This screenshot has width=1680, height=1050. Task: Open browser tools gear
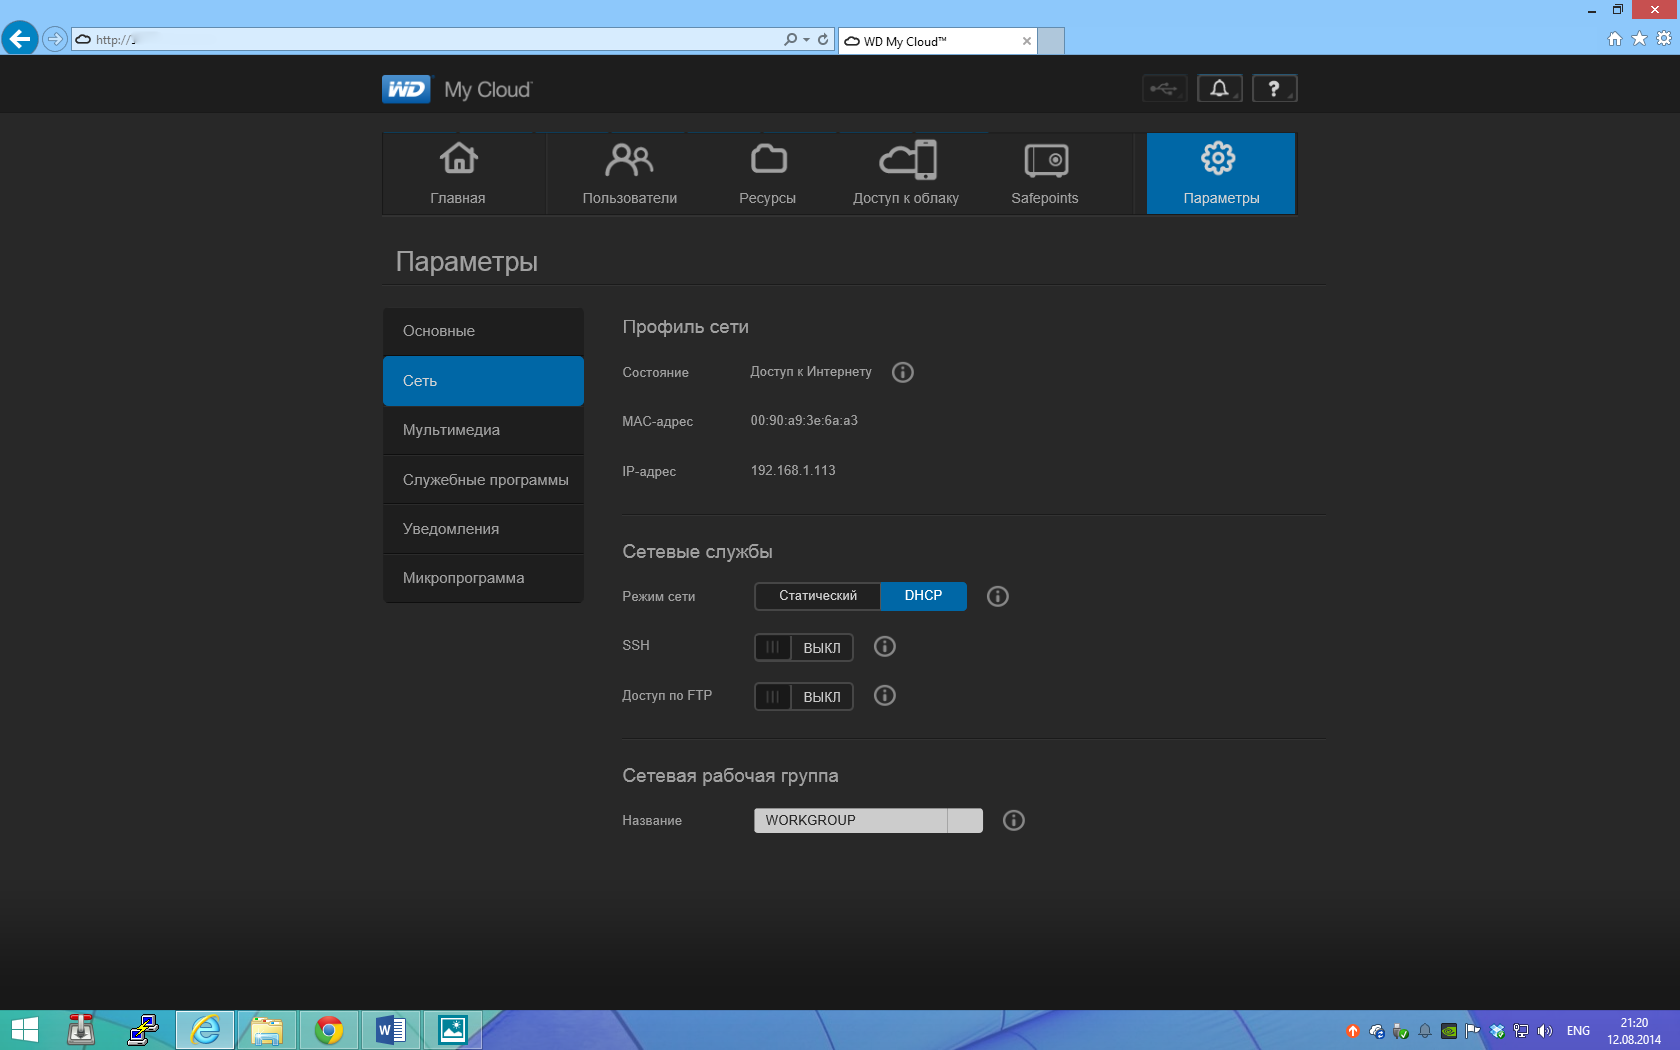pos(1664,39)
